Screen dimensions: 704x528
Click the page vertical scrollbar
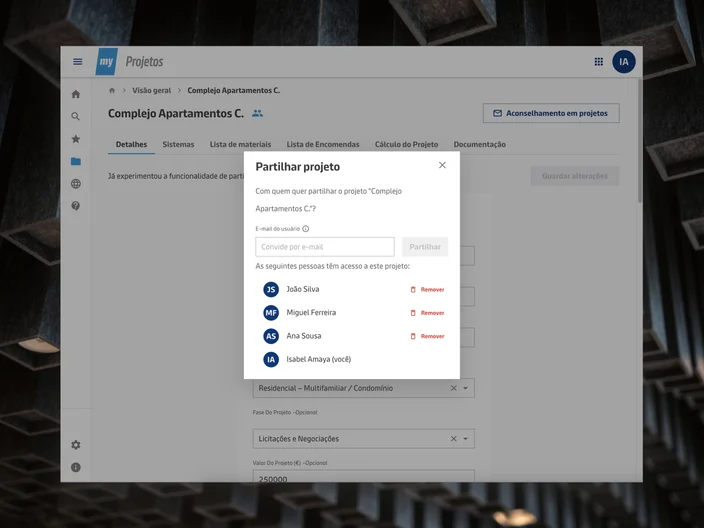click(640, 141)
